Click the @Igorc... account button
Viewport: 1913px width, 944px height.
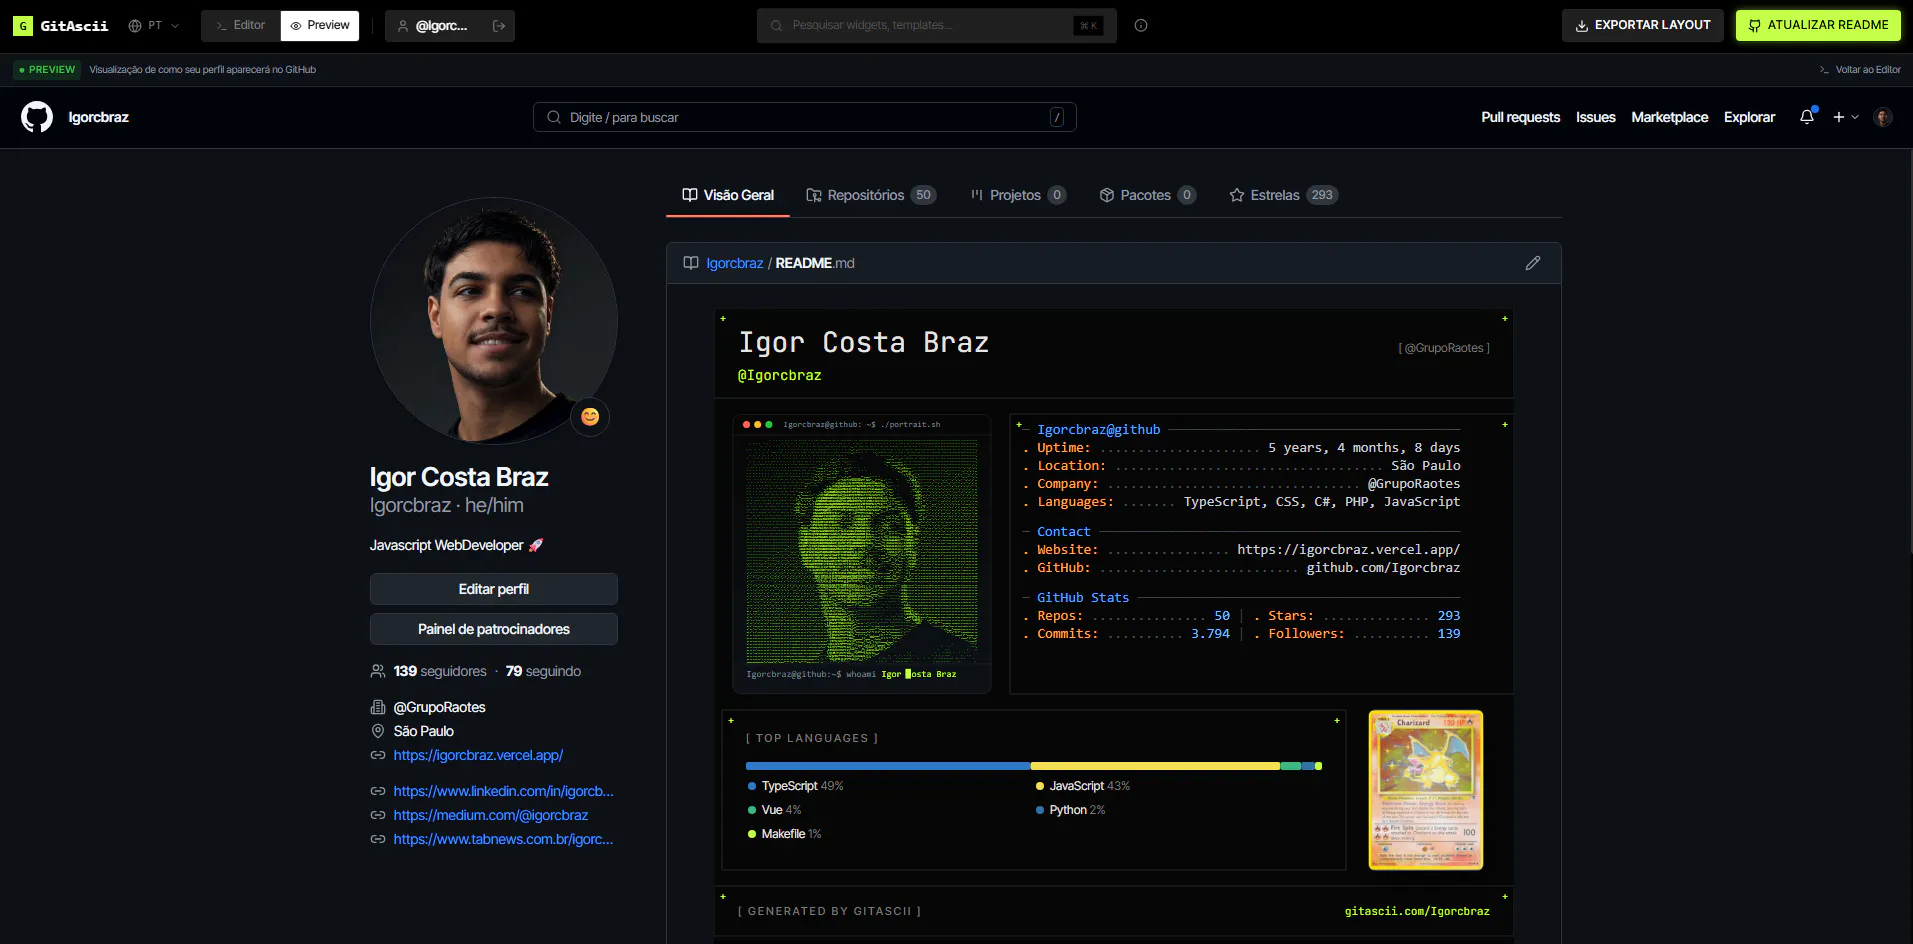432,26
